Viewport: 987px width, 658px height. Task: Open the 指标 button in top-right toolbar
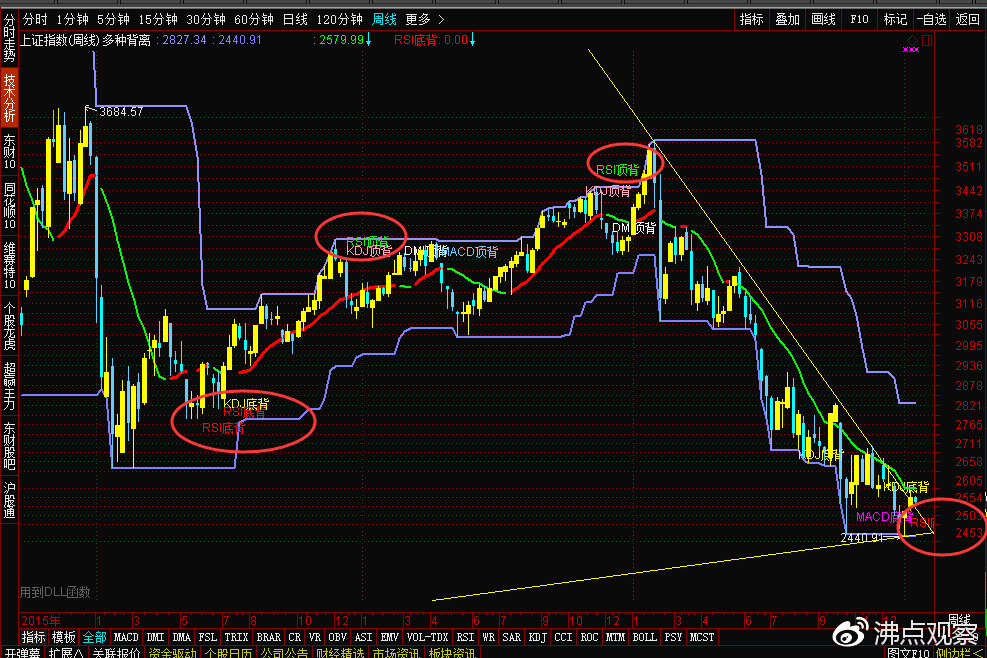click(752, 20)
